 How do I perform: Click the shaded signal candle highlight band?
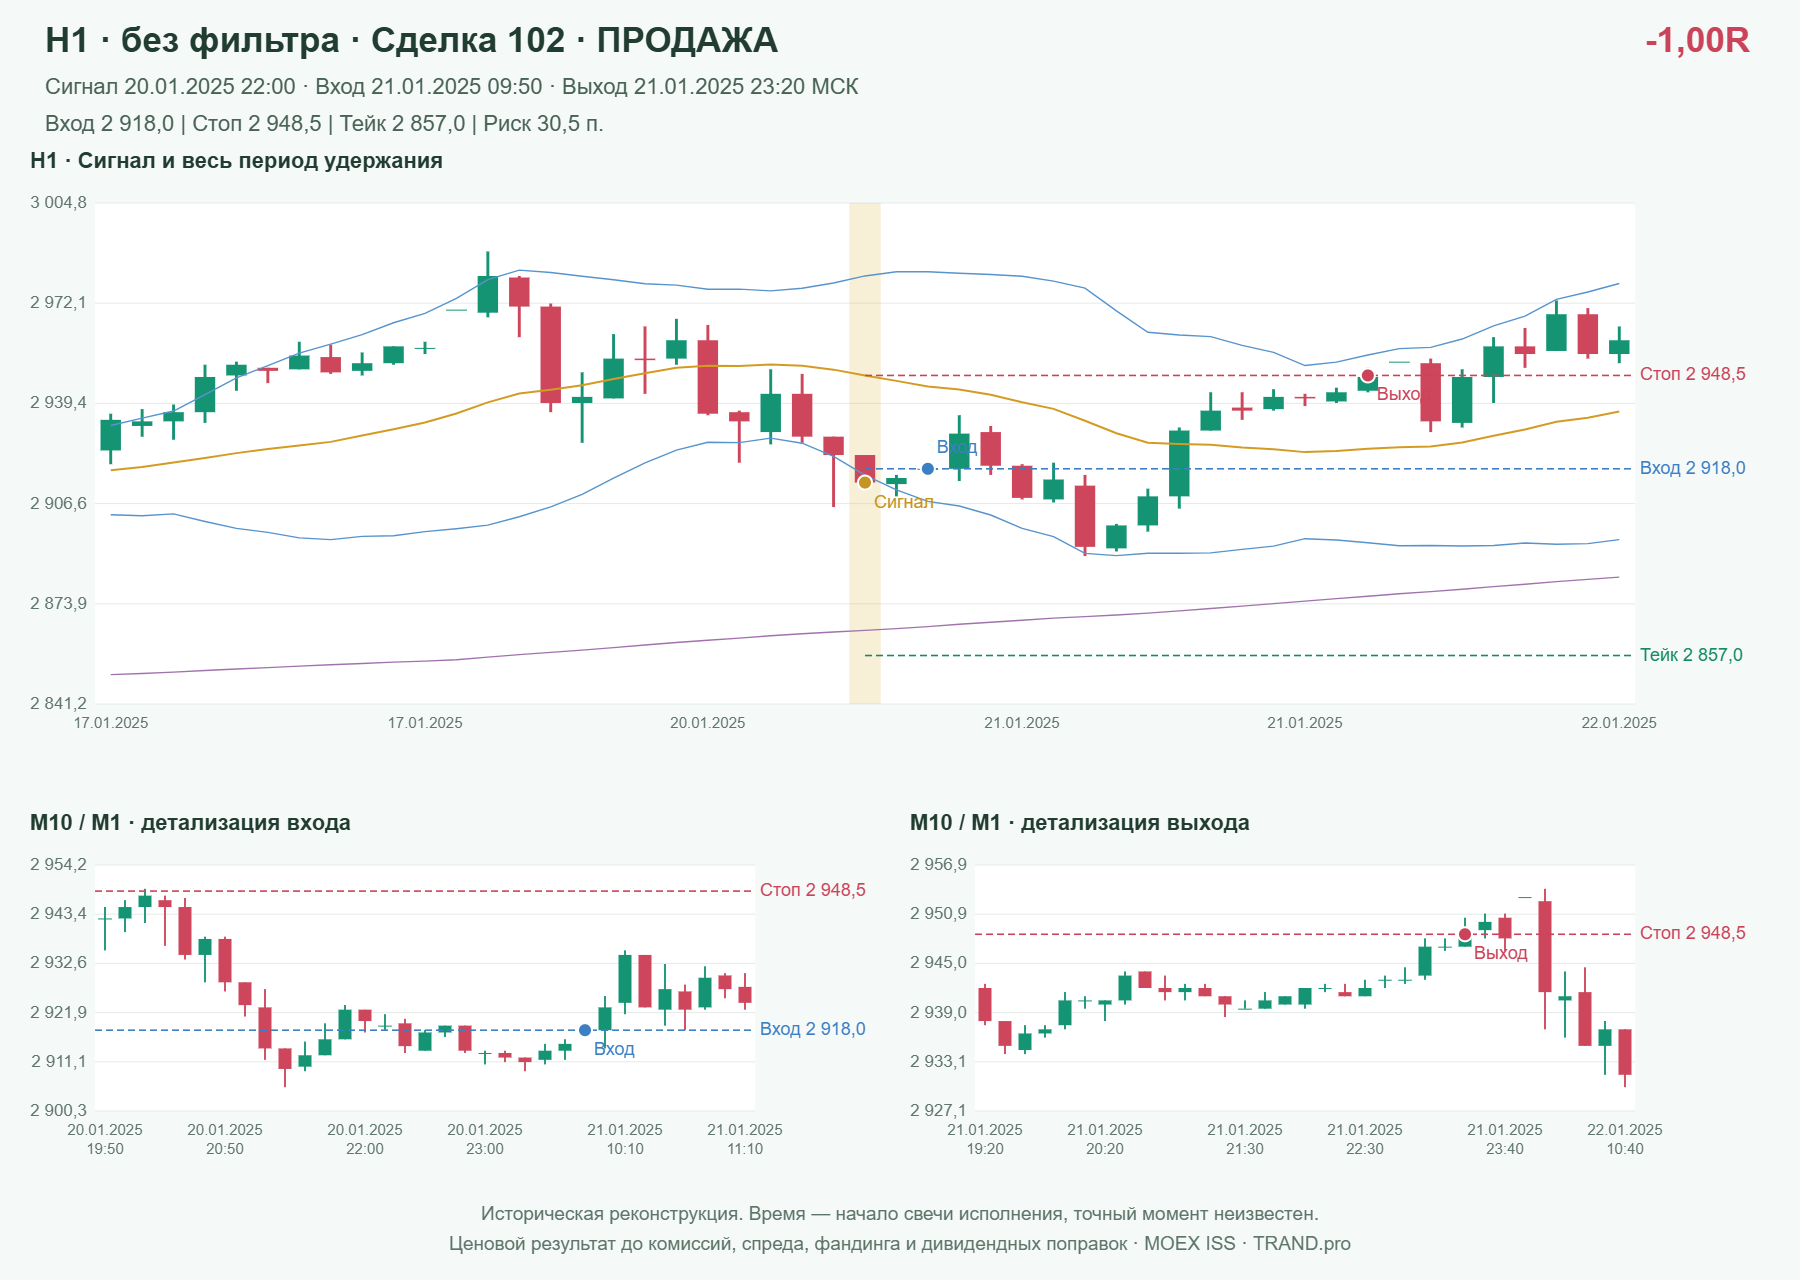(865, 453)
